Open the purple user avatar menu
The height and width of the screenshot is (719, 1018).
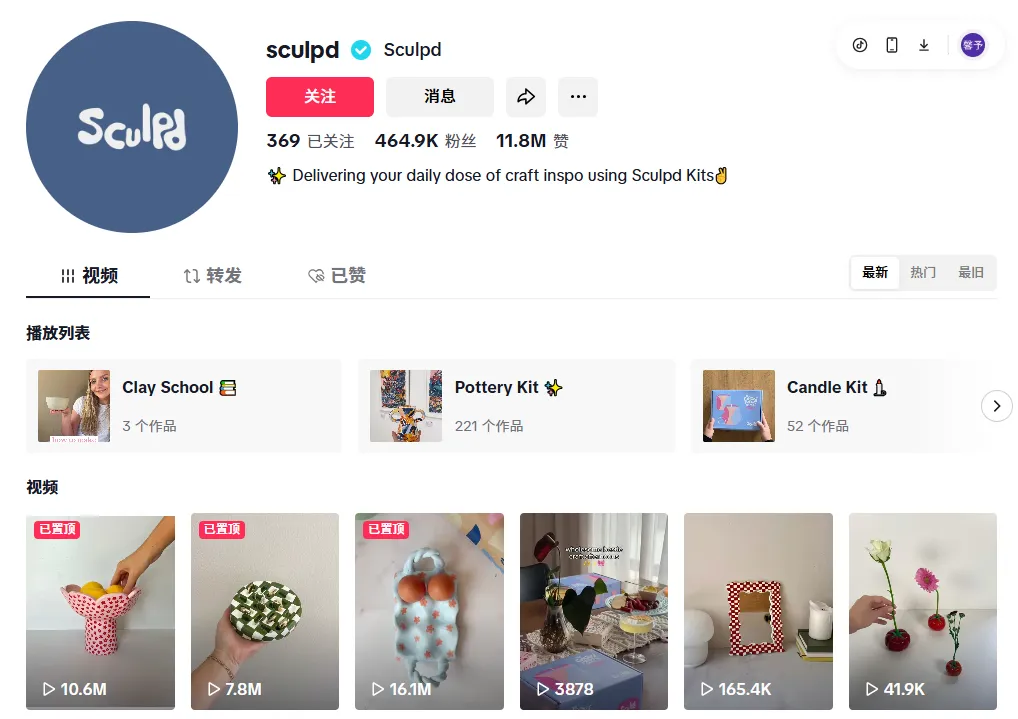click(x=973, y=45)
